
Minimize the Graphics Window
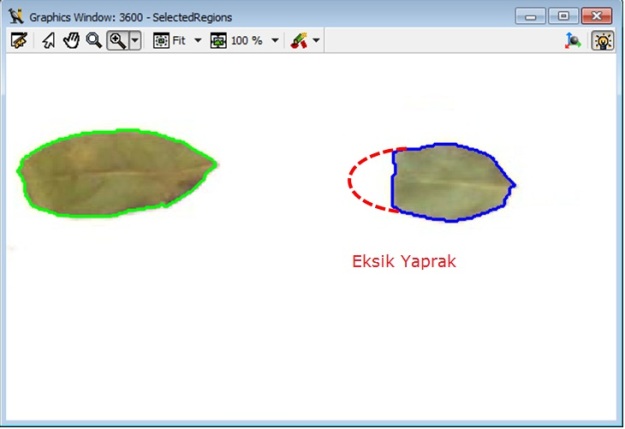pyautogui.click(x=530, y=16)
